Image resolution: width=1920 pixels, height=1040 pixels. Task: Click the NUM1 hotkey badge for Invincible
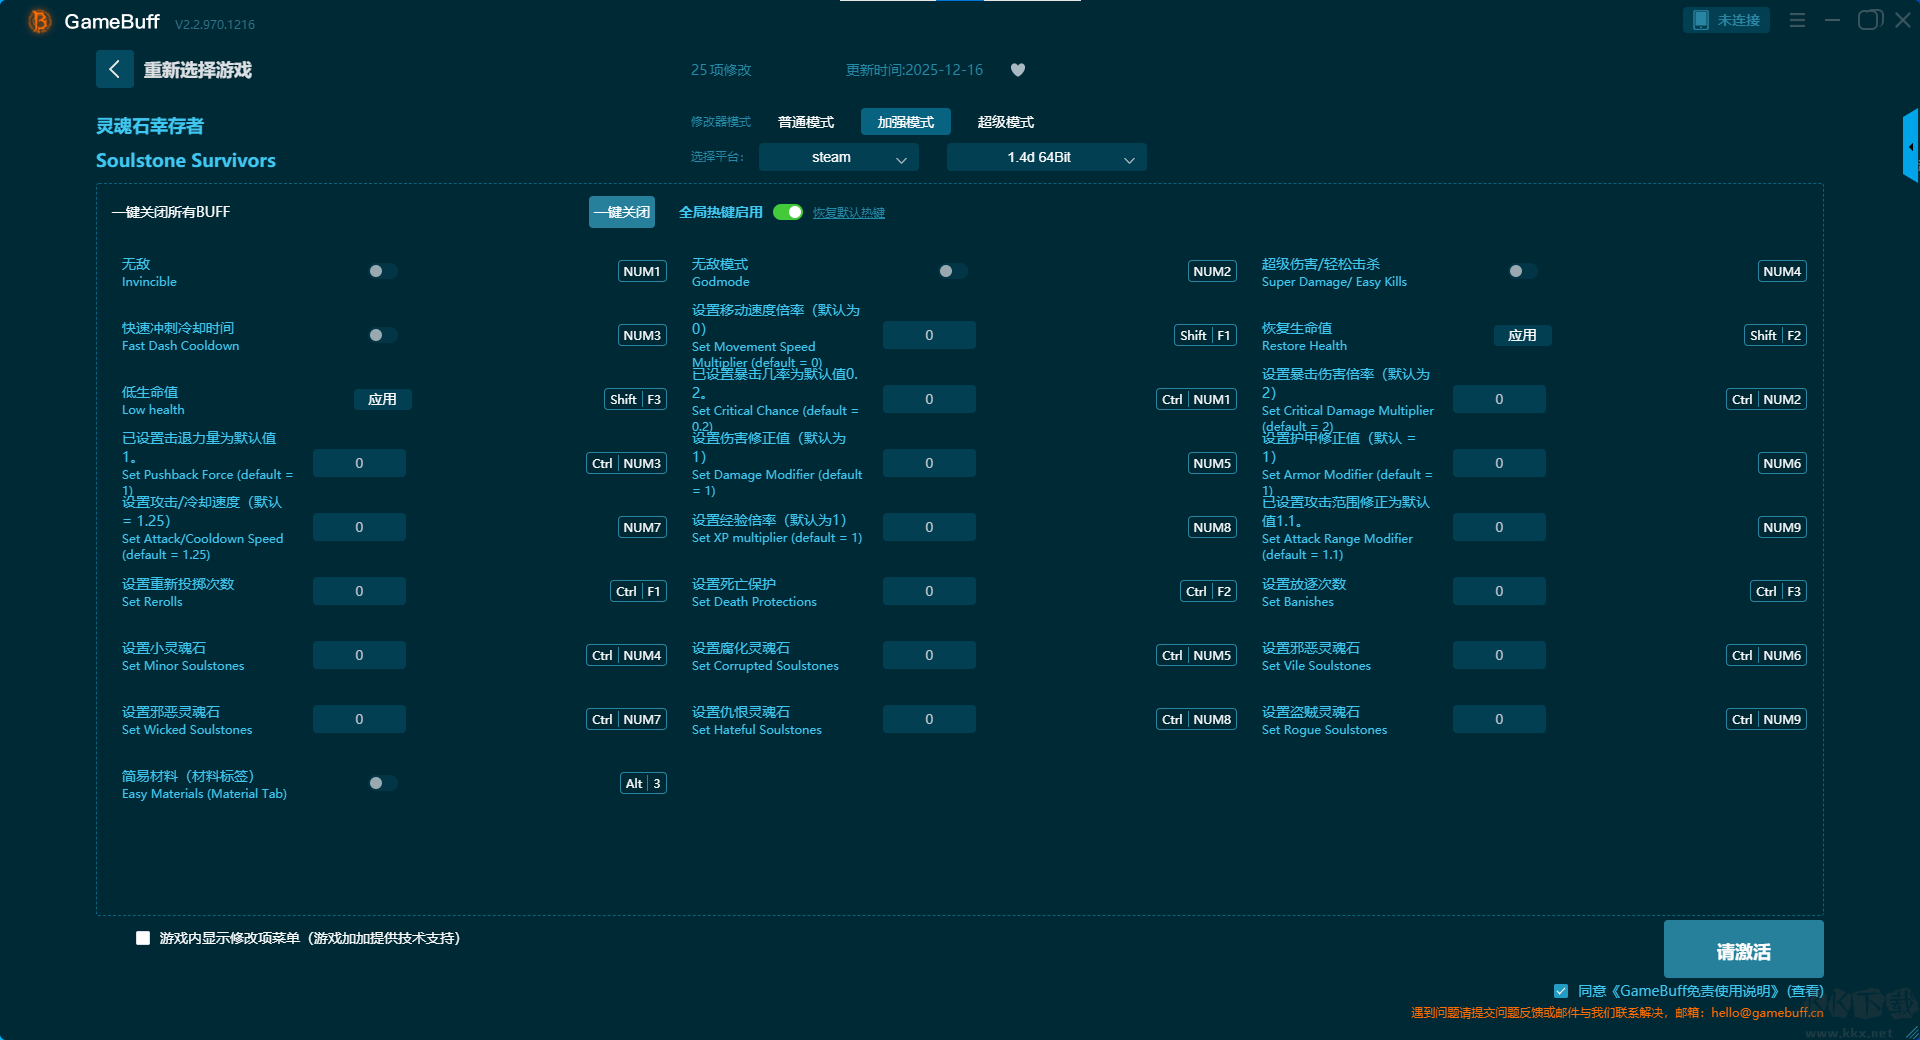642,271
